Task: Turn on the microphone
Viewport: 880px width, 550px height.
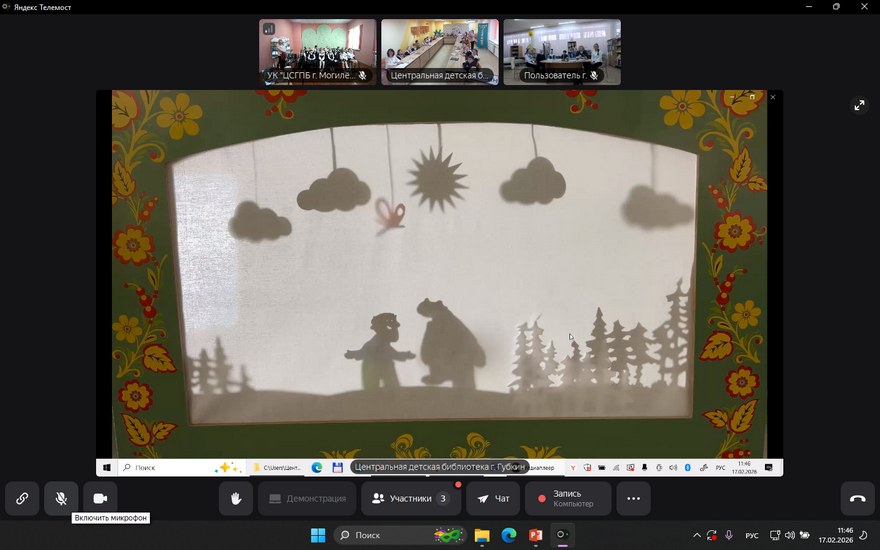Action: tap(61, 498)
